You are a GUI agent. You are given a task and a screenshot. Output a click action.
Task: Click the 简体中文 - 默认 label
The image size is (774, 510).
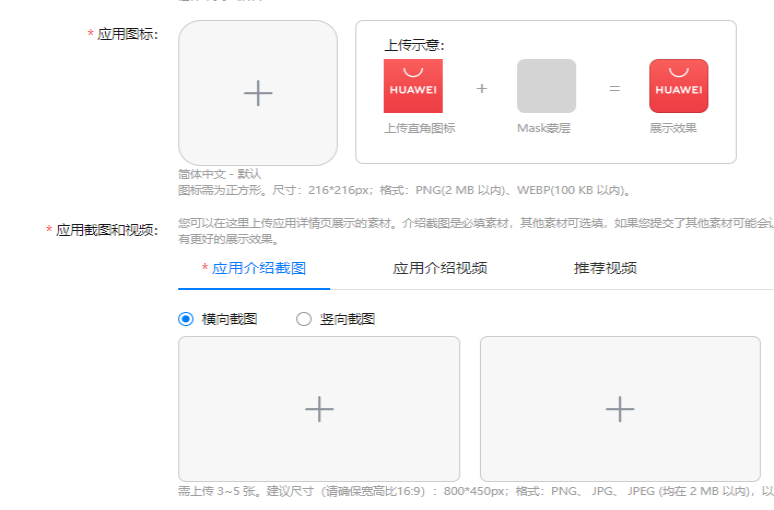click(220, 174)
